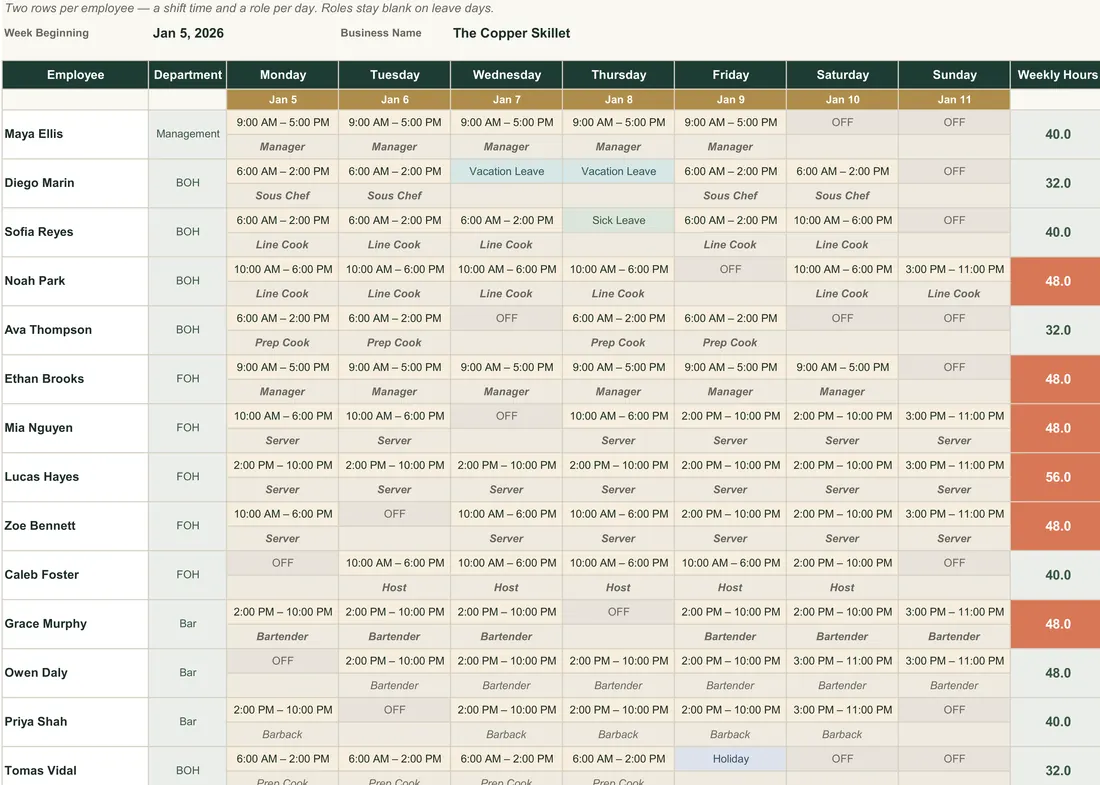
Task: Click Ethan Brooks's Saturday Manager role
Action: [x=843, y=392]
